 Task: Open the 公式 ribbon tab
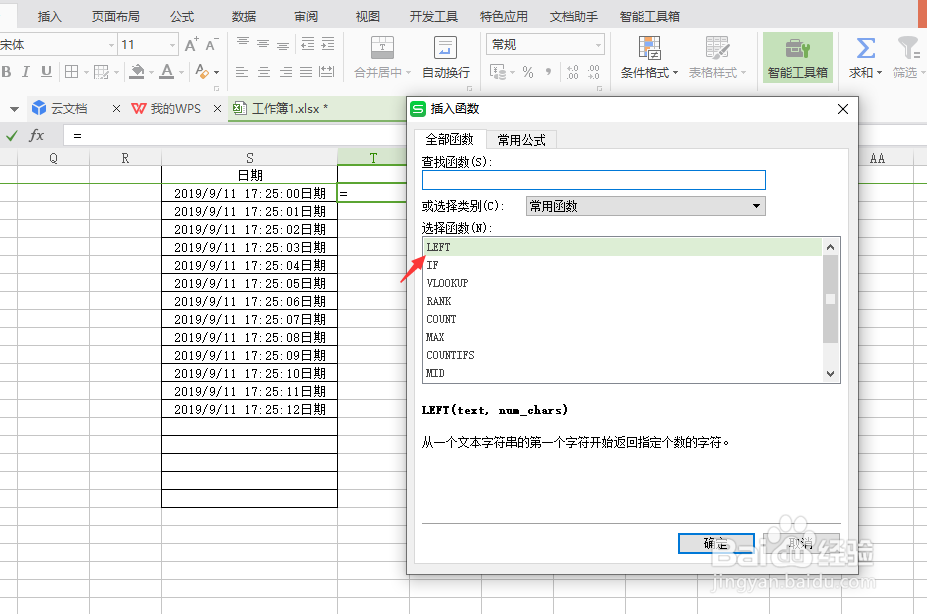point(181,17)
